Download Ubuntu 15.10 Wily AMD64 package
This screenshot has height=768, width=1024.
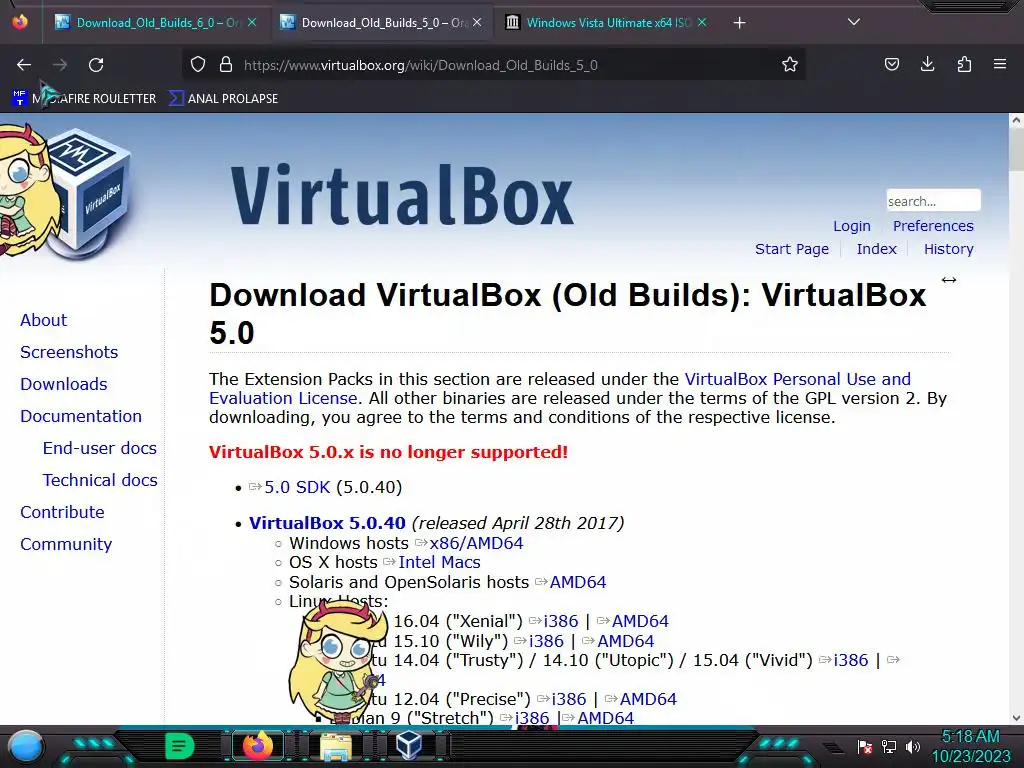626,641
